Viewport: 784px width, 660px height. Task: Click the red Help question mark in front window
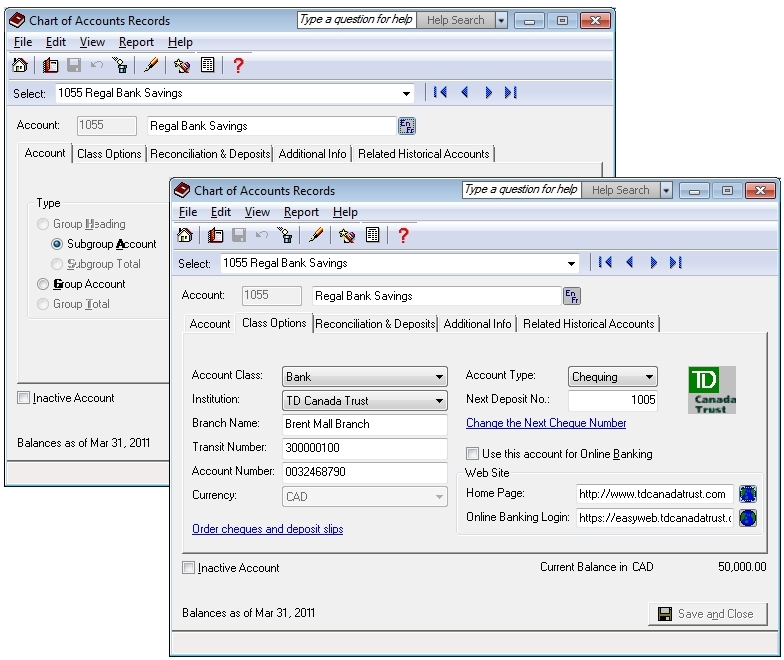(x=403, y=236)
